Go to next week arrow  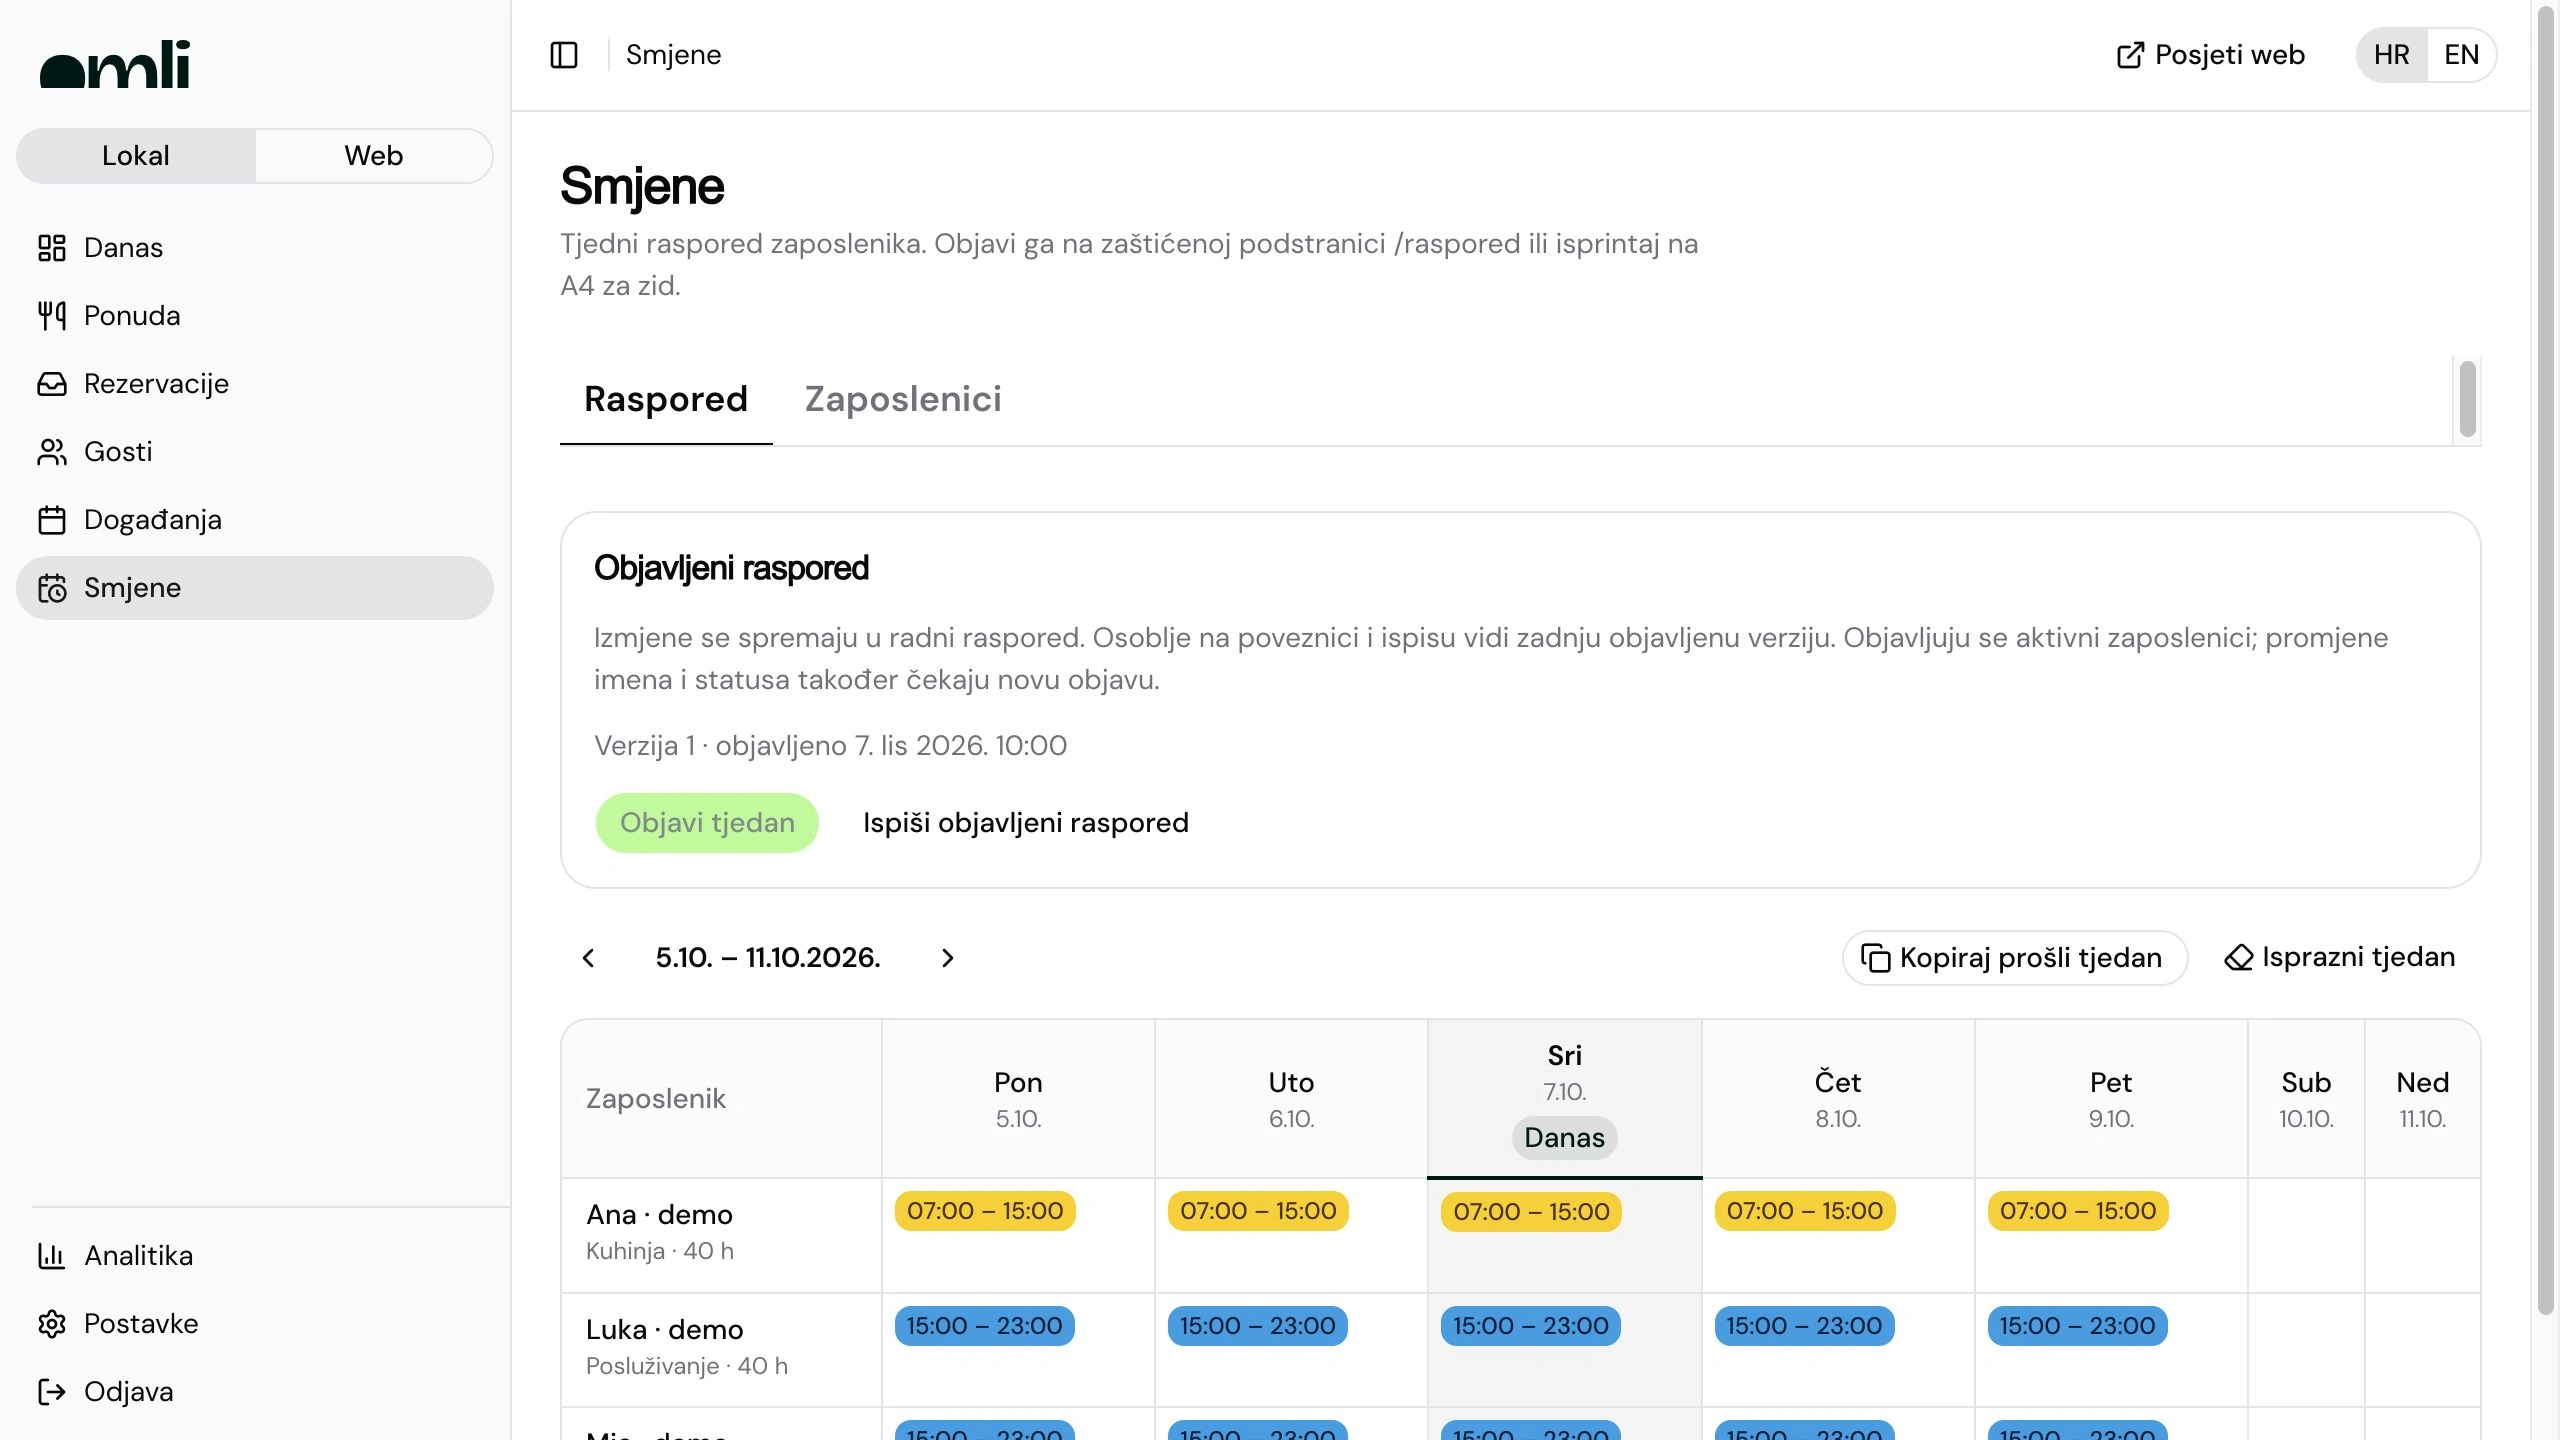point(948,958)
